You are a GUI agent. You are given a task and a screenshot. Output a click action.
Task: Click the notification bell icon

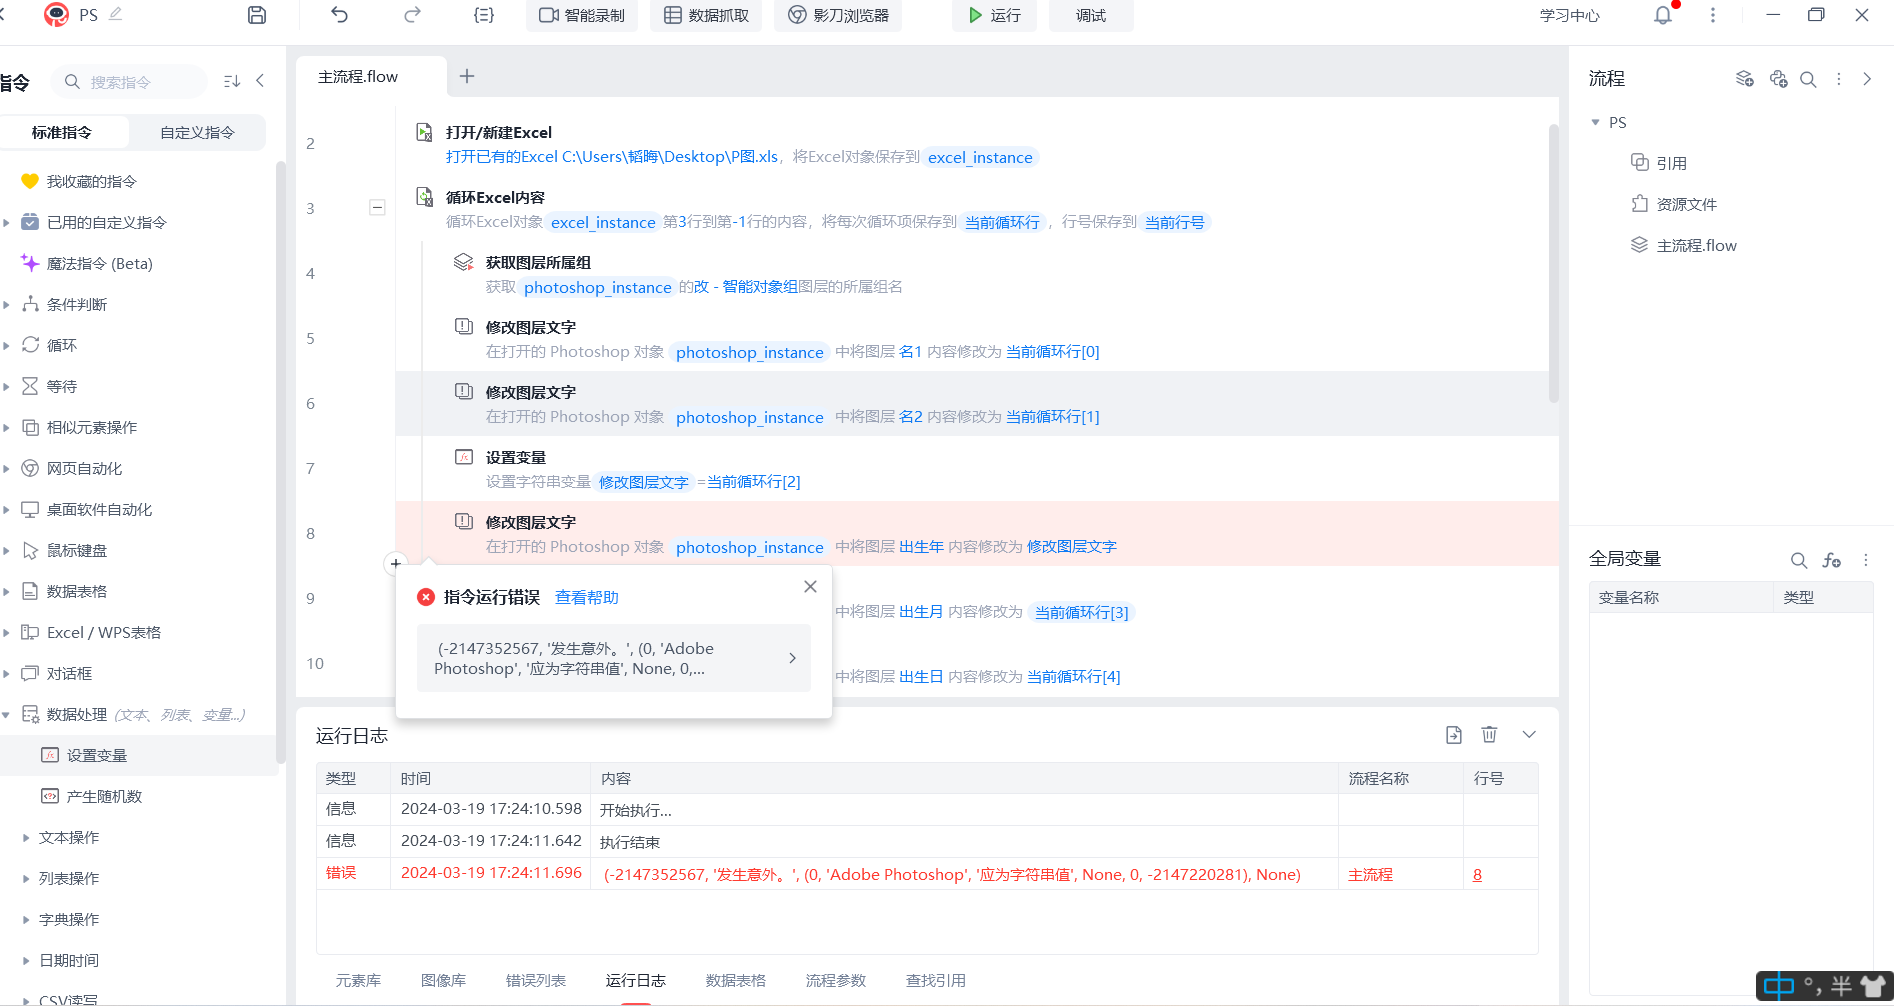[1662, 15]
